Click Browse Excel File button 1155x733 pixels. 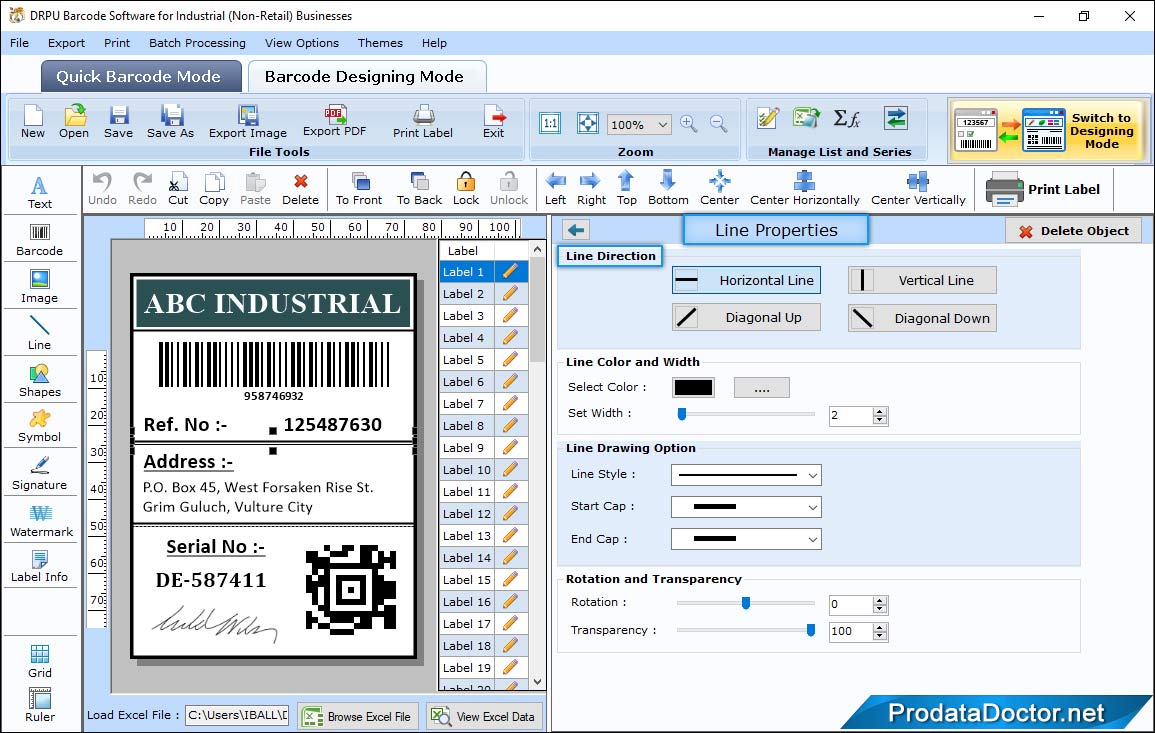tap(358, 717)
